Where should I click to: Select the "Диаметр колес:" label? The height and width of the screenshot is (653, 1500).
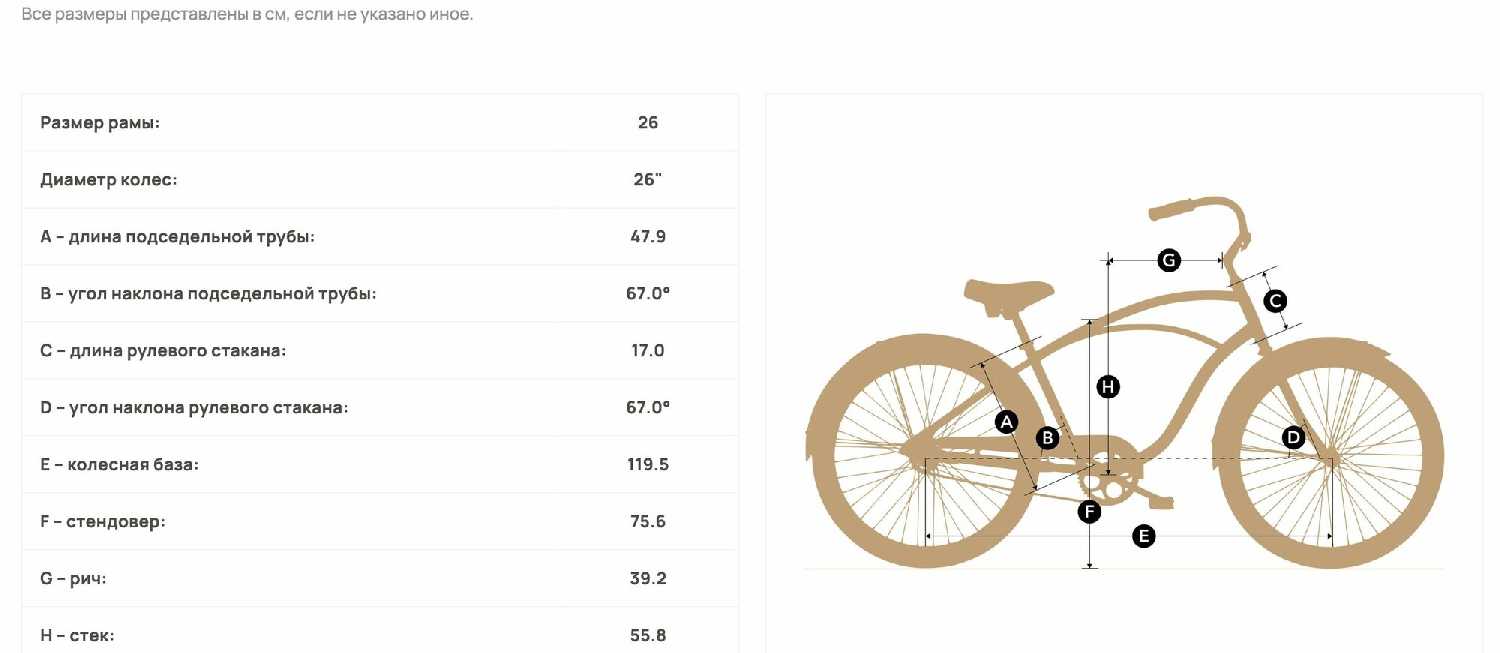click(x=109, y=180)
